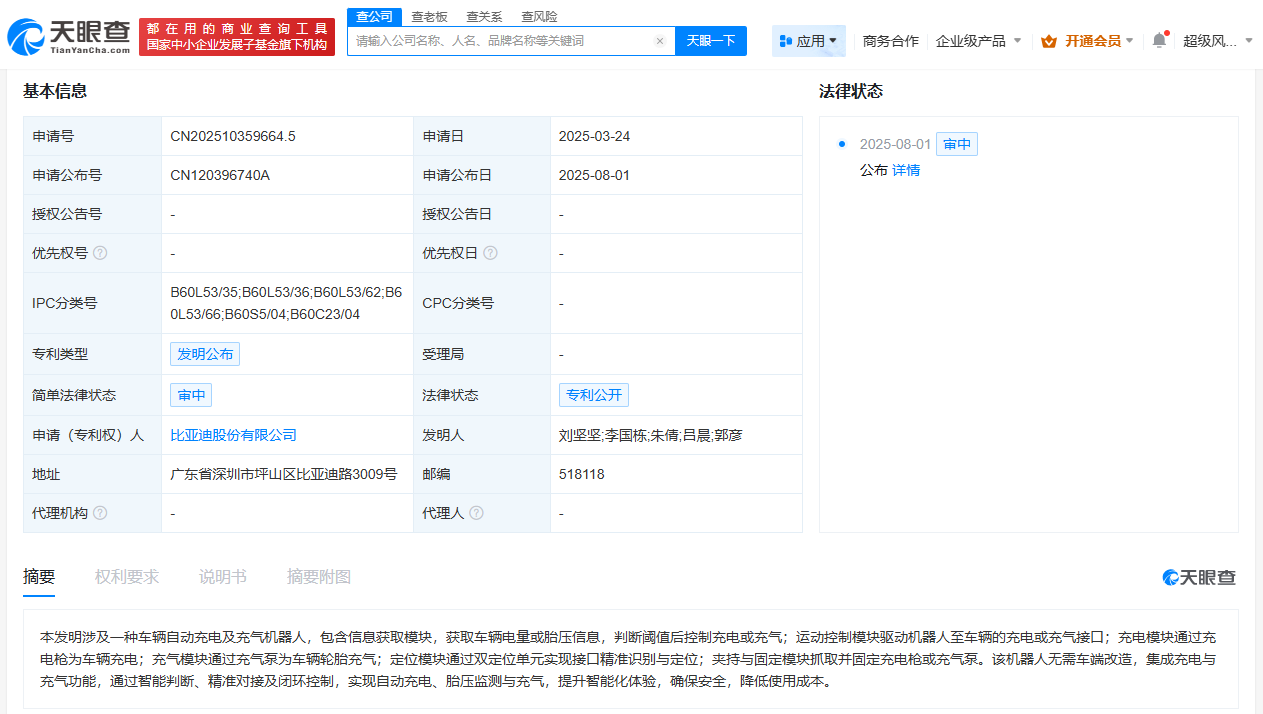This screenshot has height=714, width=1263.
Task: Click the help icon next to 代理人
Action: (x=477, y=512)
